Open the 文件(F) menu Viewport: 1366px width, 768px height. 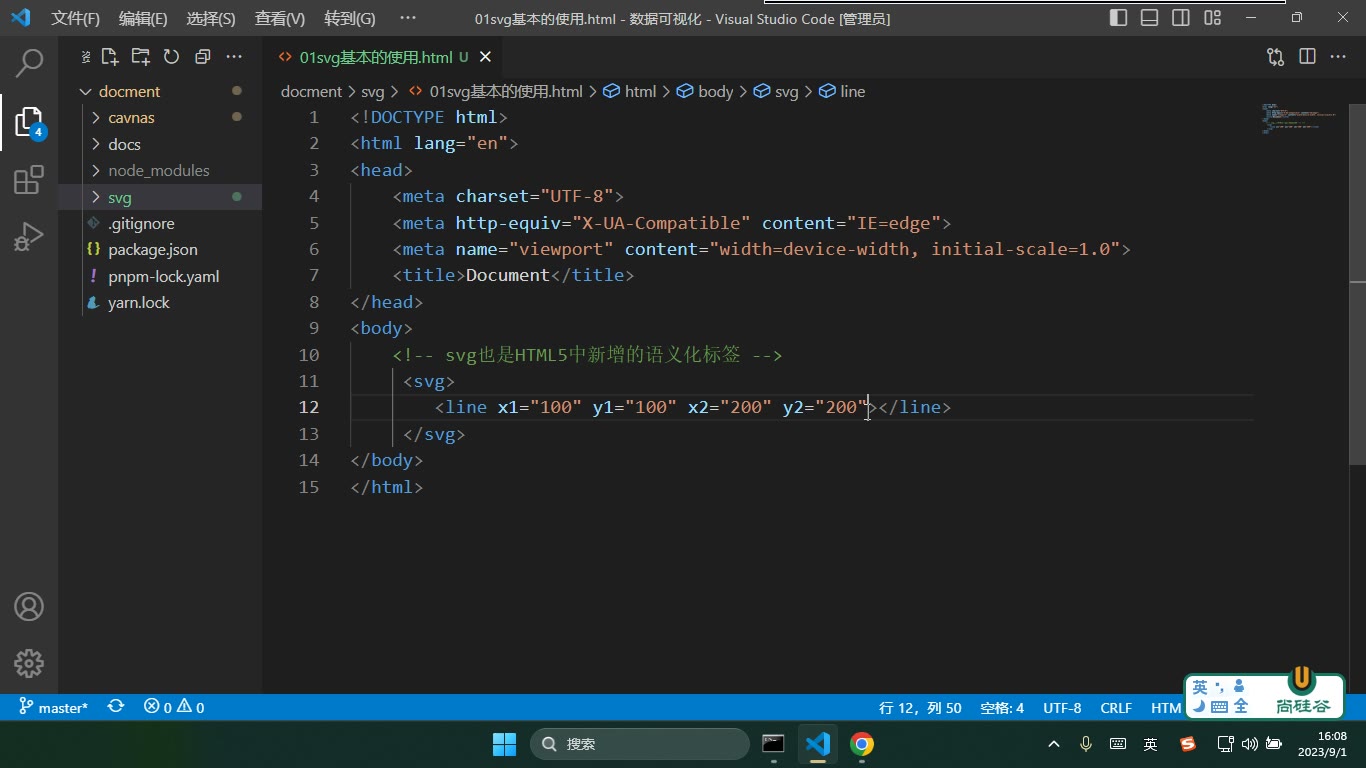pyautogui.click(x=76, y=18)
